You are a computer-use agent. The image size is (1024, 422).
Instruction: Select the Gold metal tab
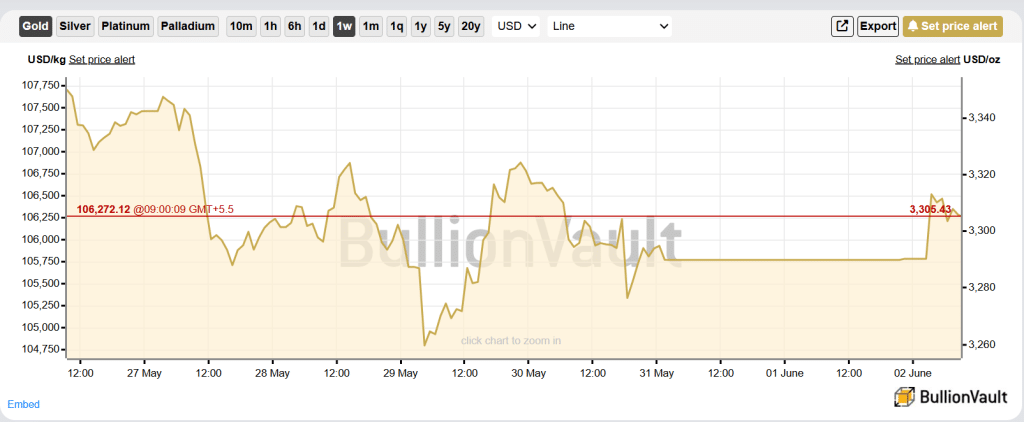36,26
